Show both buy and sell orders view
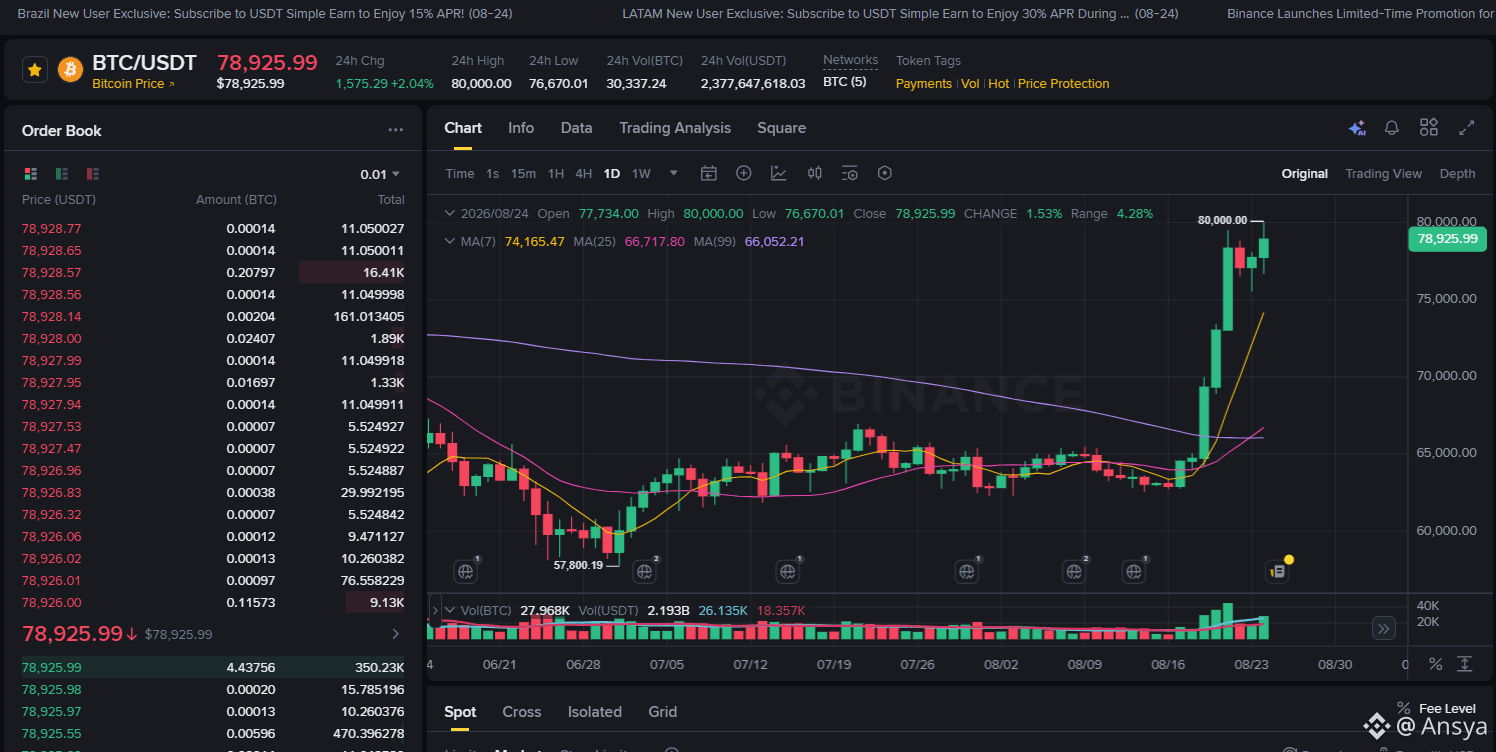The height and width of the screenshot is (752, 1496). tap(31, 174)
